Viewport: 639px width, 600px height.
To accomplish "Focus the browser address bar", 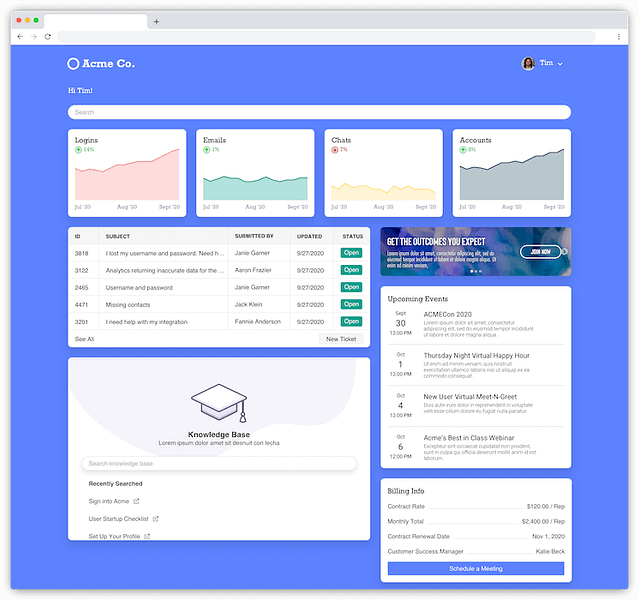I will click(326, 37).
